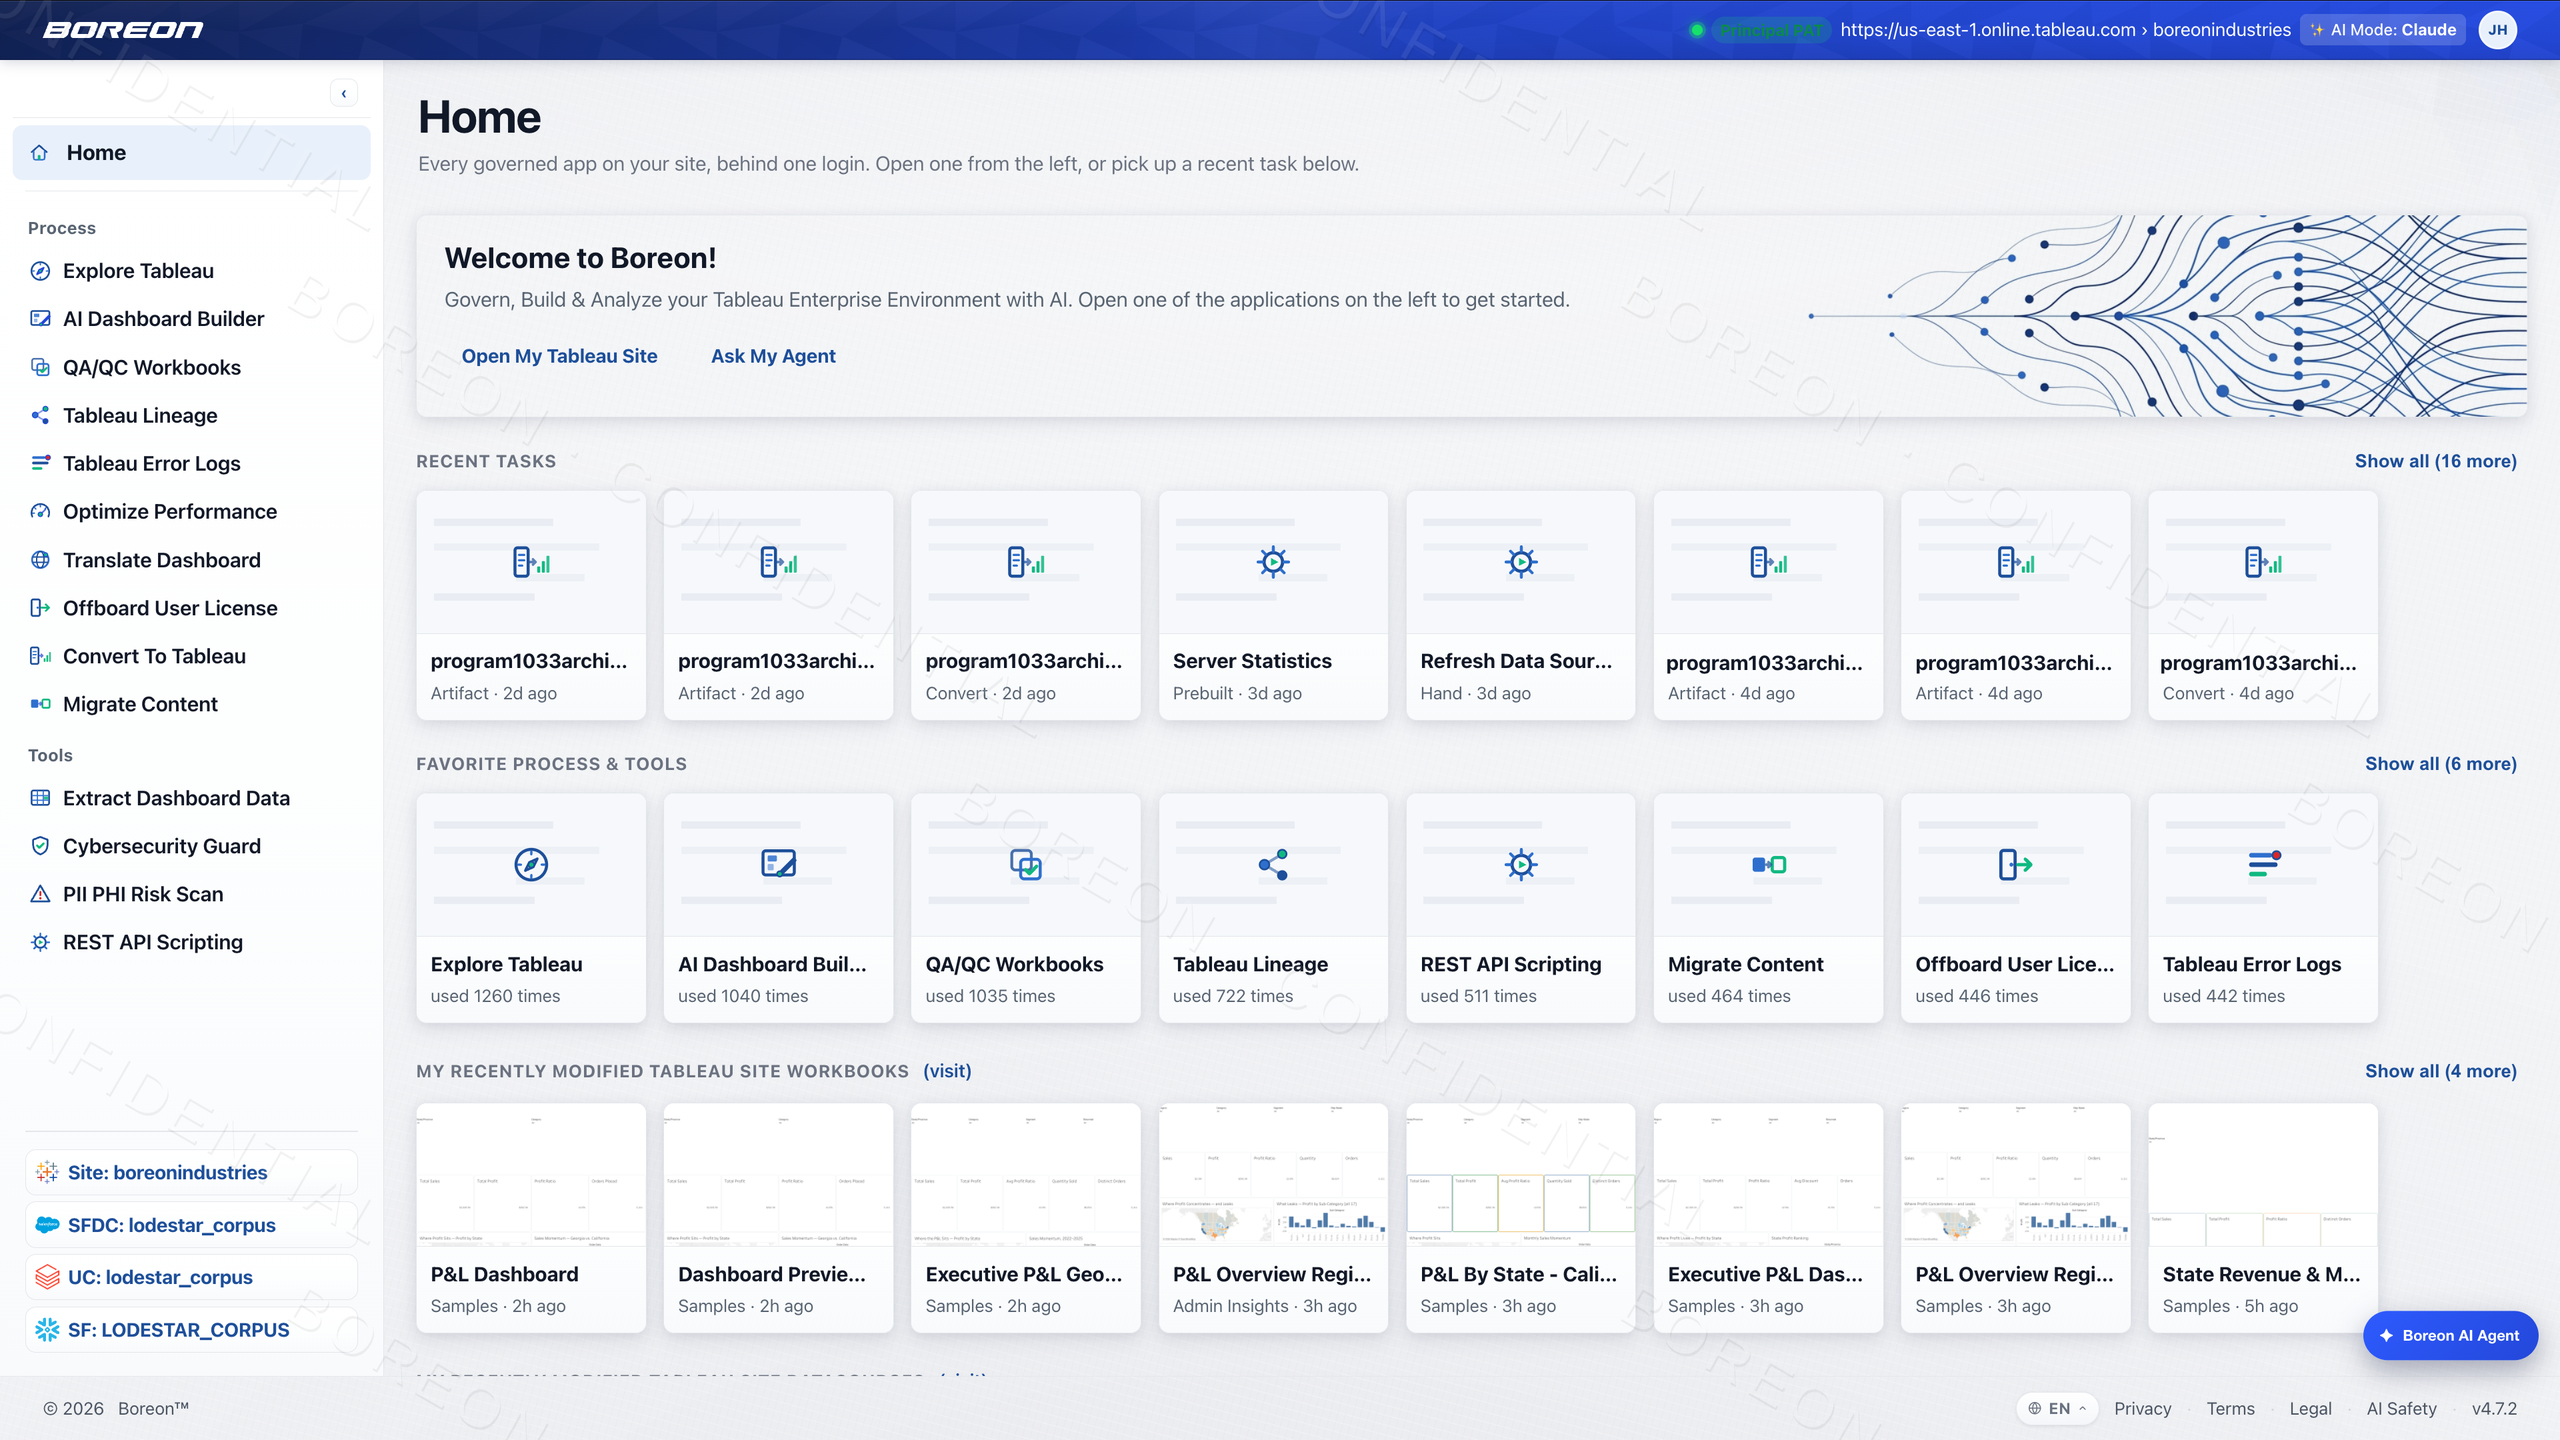
Task: Click the Offboard User License sidebar icon
Action: click(40, 608)
